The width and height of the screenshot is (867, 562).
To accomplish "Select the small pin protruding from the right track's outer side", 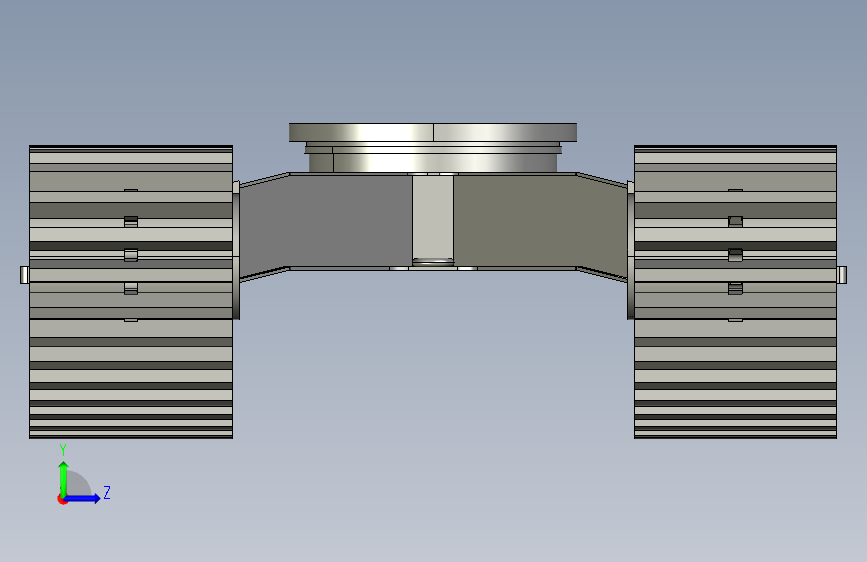I will 842,275.
